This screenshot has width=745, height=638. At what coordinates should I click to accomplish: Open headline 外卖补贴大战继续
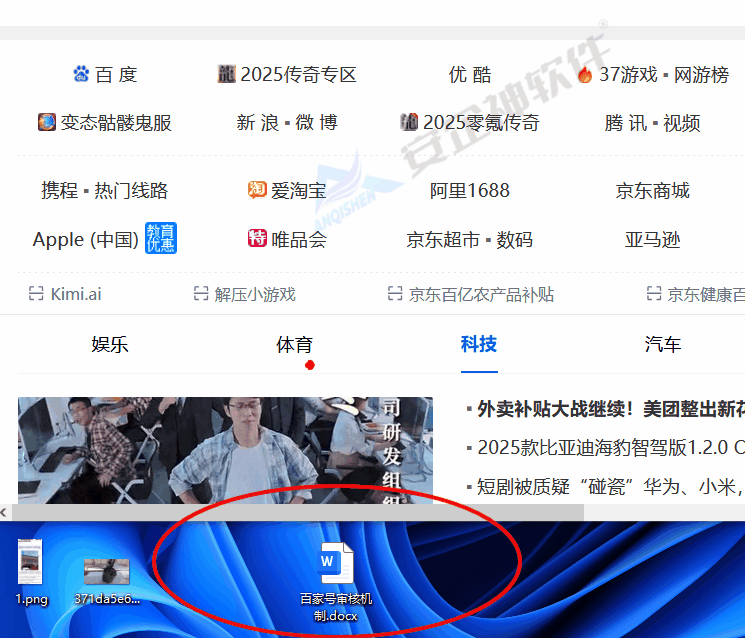point(611,409)
